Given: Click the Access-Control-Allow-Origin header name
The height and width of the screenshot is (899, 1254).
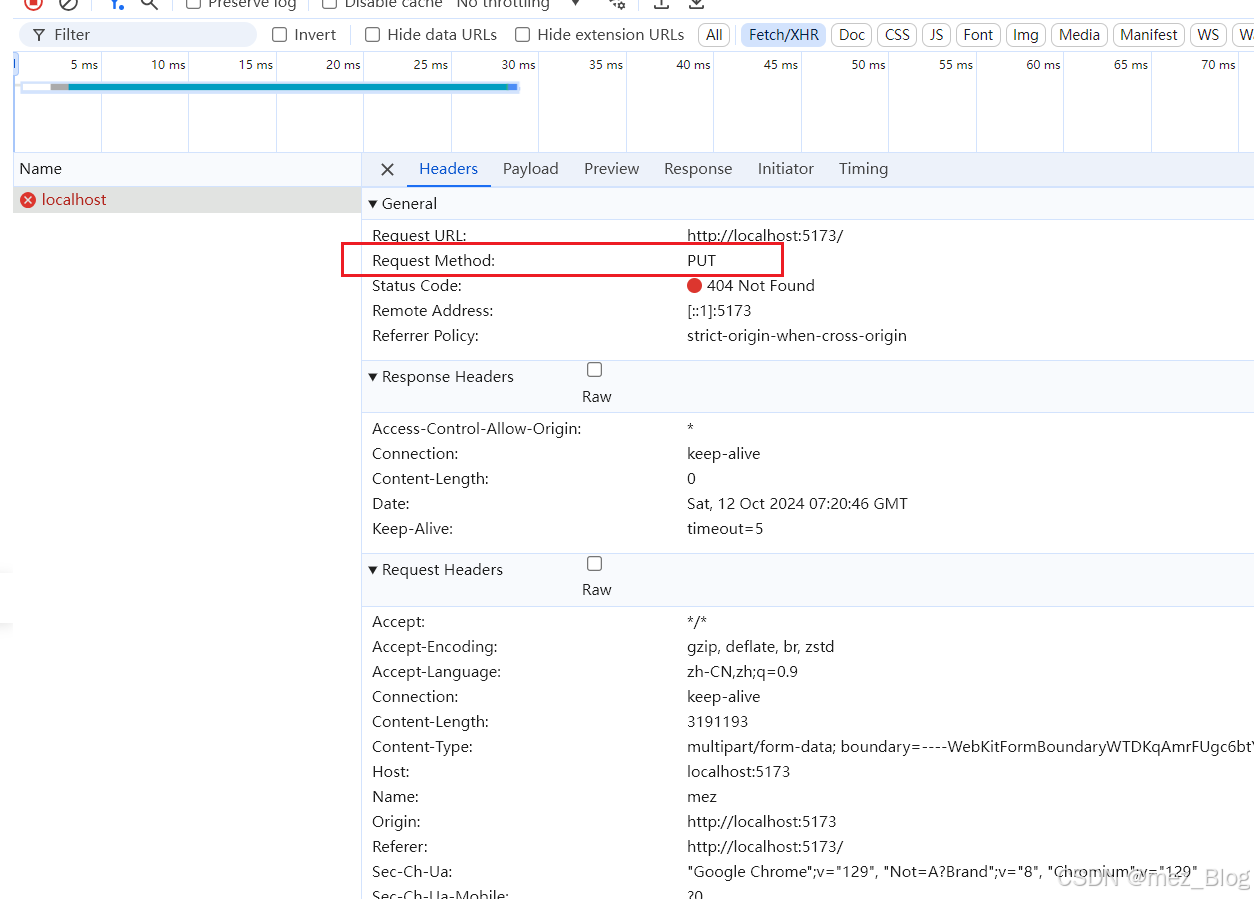Looking at the screenshot, I should 476,429.
